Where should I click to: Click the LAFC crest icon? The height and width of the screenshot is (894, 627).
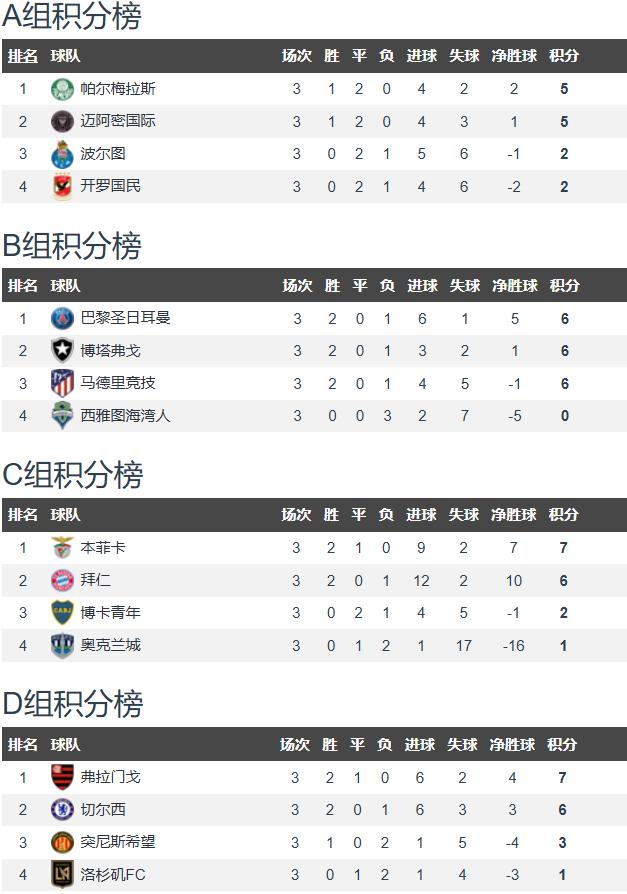[62, 875]
